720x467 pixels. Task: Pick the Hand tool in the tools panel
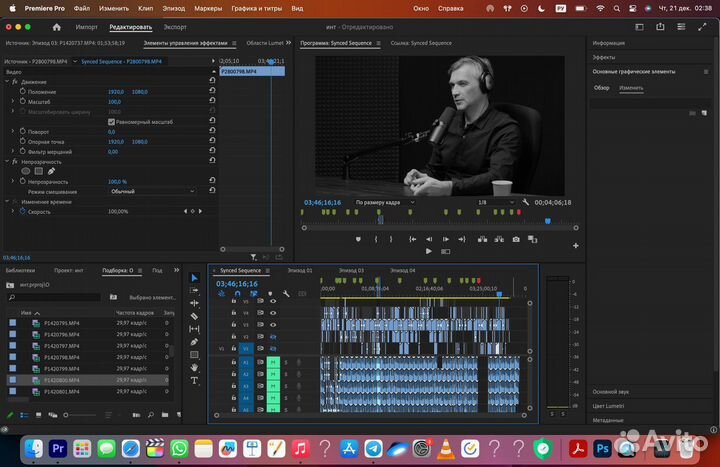(195, 368)
